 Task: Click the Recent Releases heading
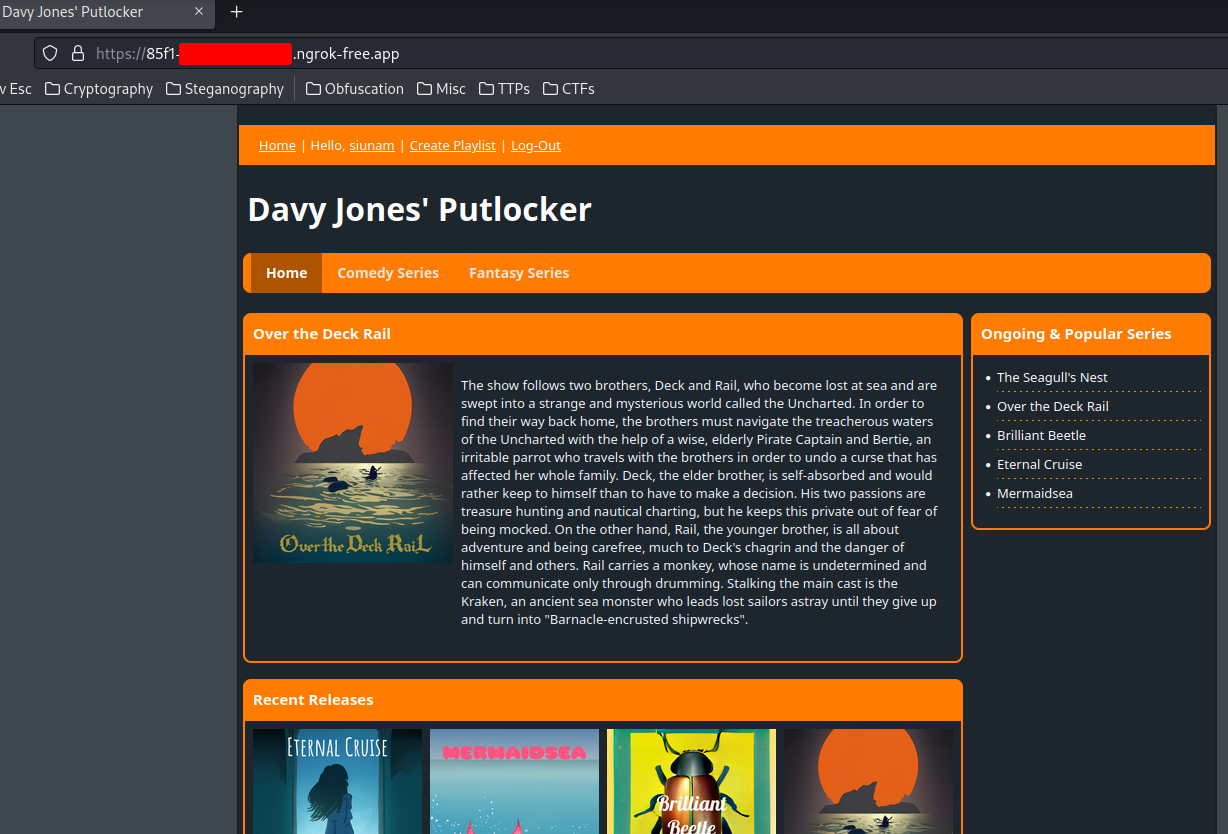[313, 700]
